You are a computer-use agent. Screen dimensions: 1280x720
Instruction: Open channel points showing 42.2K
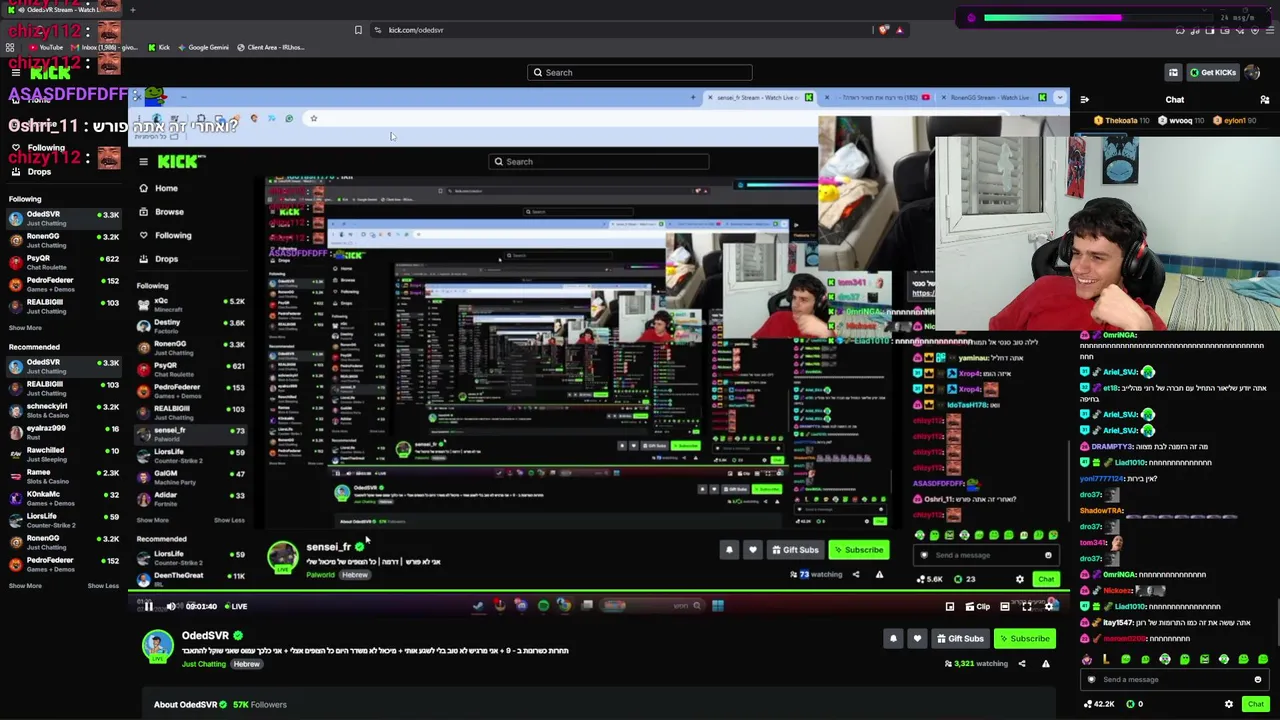click(x=1101, y=704)
